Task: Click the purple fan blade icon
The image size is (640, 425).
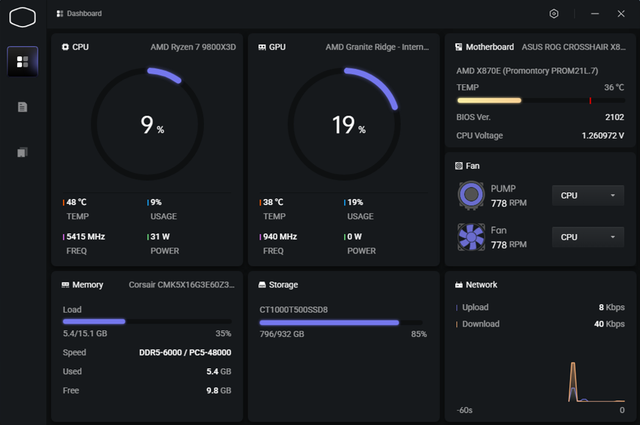Action: click(471, 237)
